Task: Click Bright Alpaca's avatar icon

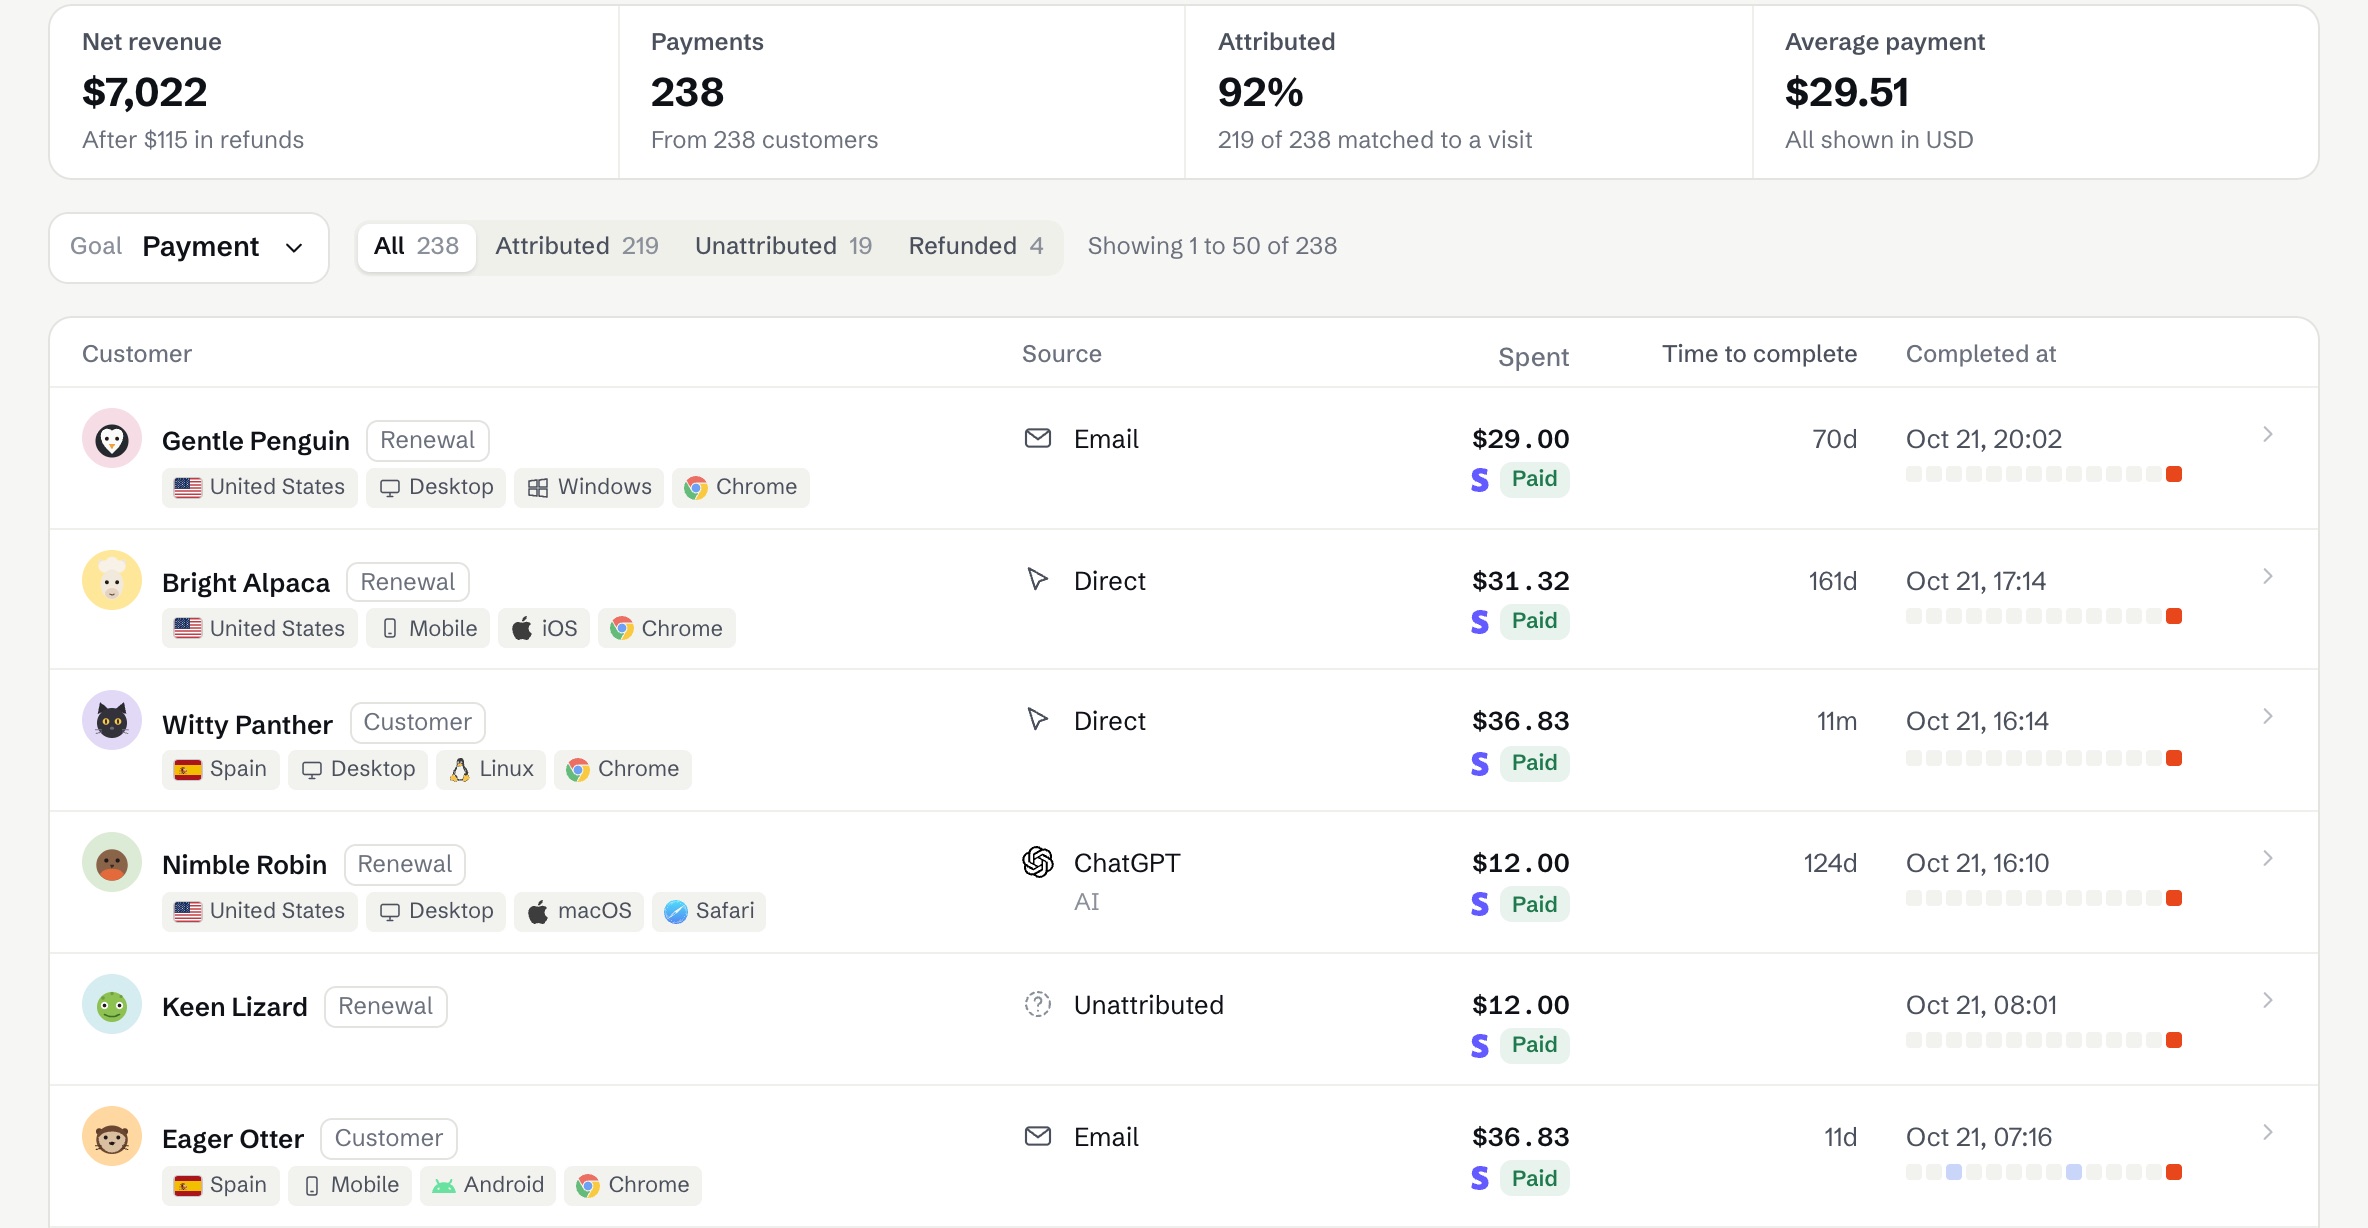Action: pos(112,581)
